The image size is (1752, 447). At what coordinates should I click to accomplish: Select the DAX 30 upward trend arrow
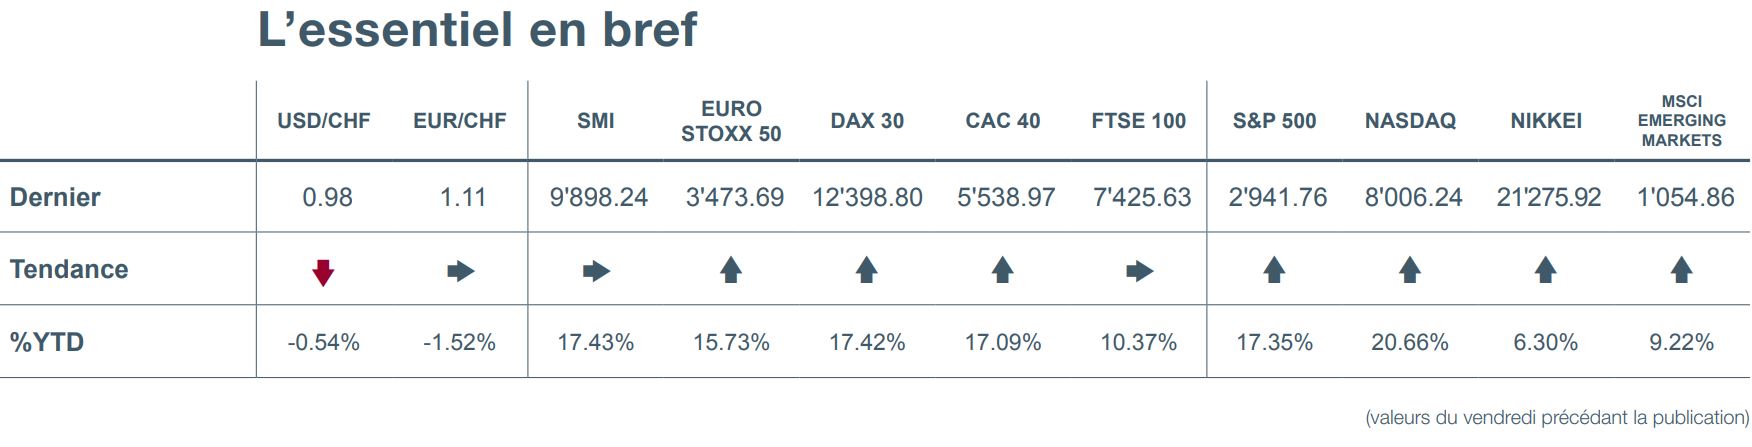click(867, 270)
